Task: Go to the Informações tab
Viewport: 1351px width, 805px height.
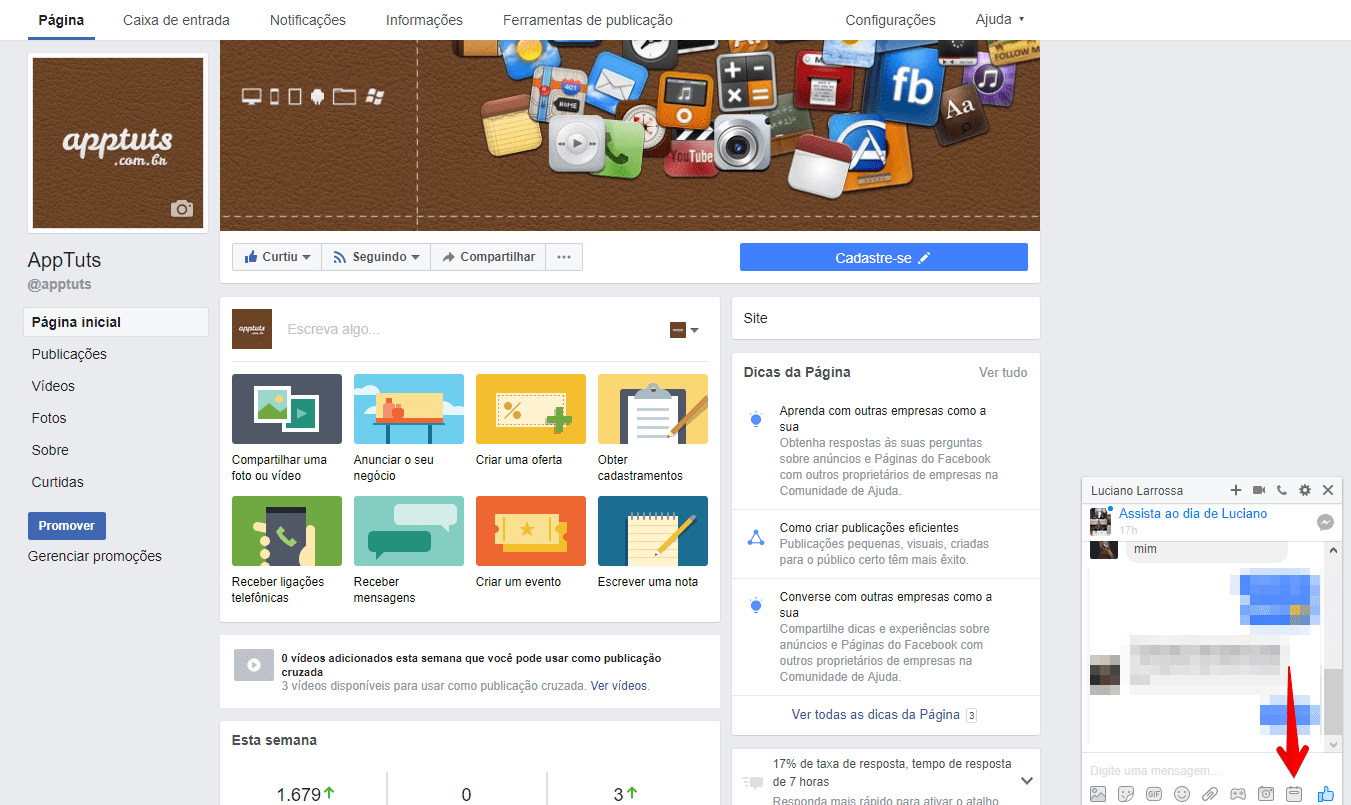Action: point(424,20)
